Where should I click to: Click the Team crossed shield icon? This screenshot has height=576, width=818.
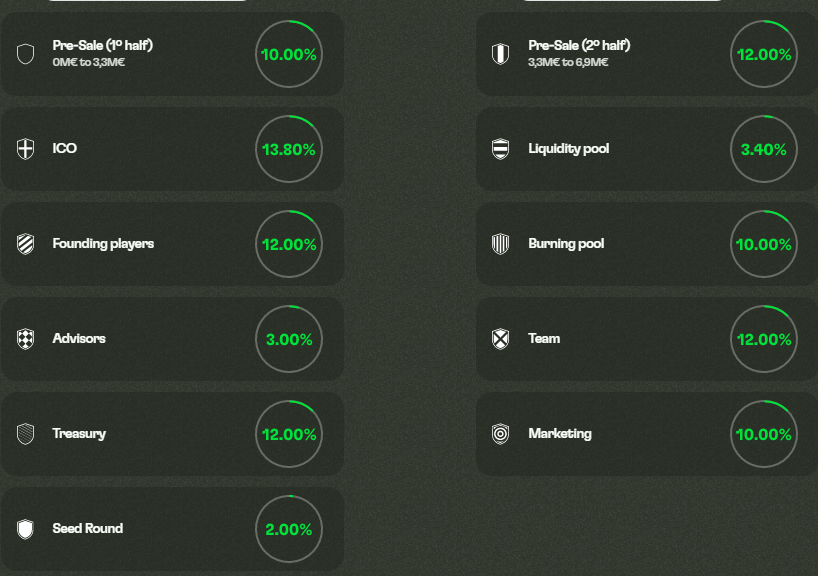click(x=500, y=339)
